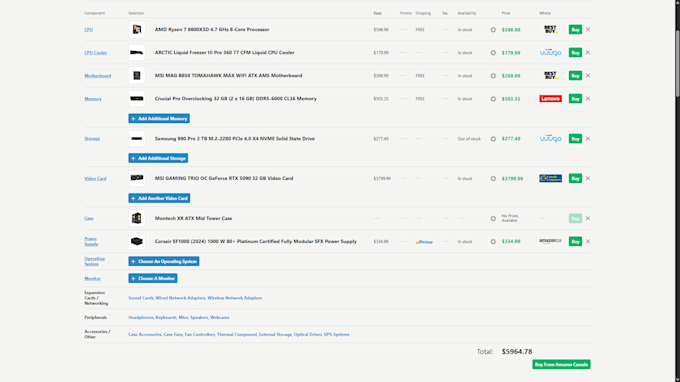The width and height of the screenshot is (680, 382).
Task: Click Buy From Amazon Canada button
Action: coord(561,365)
